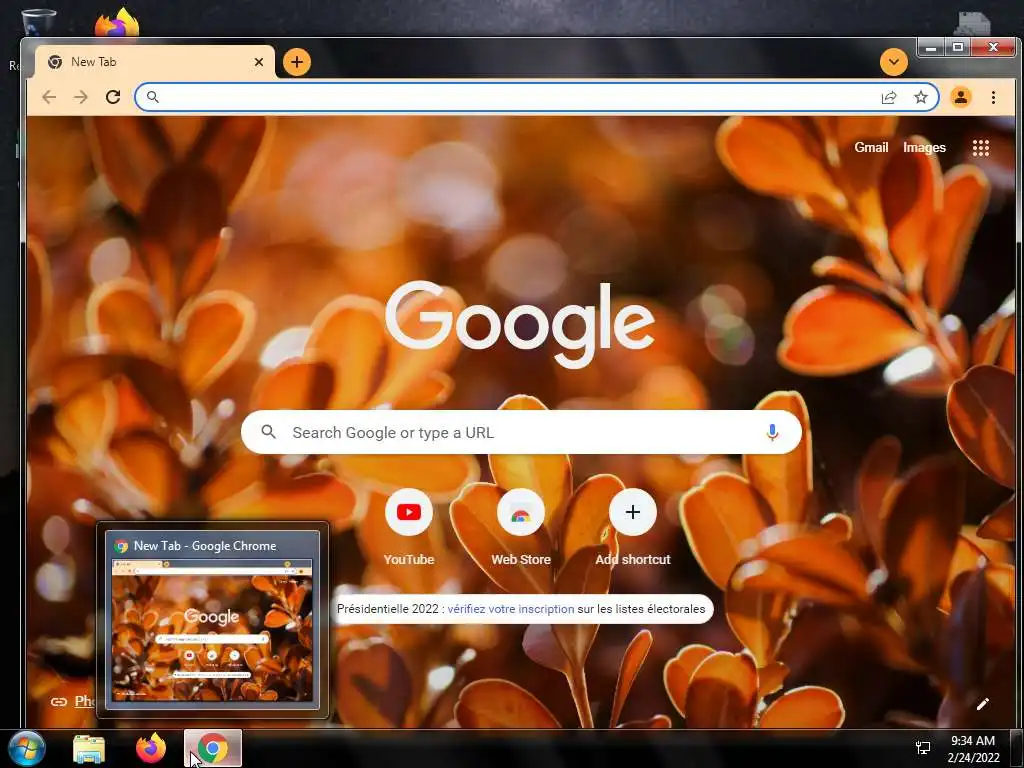Click the Google logo
The width and height of the screenshot is (1024, 768).
click(x=520, y=323)
